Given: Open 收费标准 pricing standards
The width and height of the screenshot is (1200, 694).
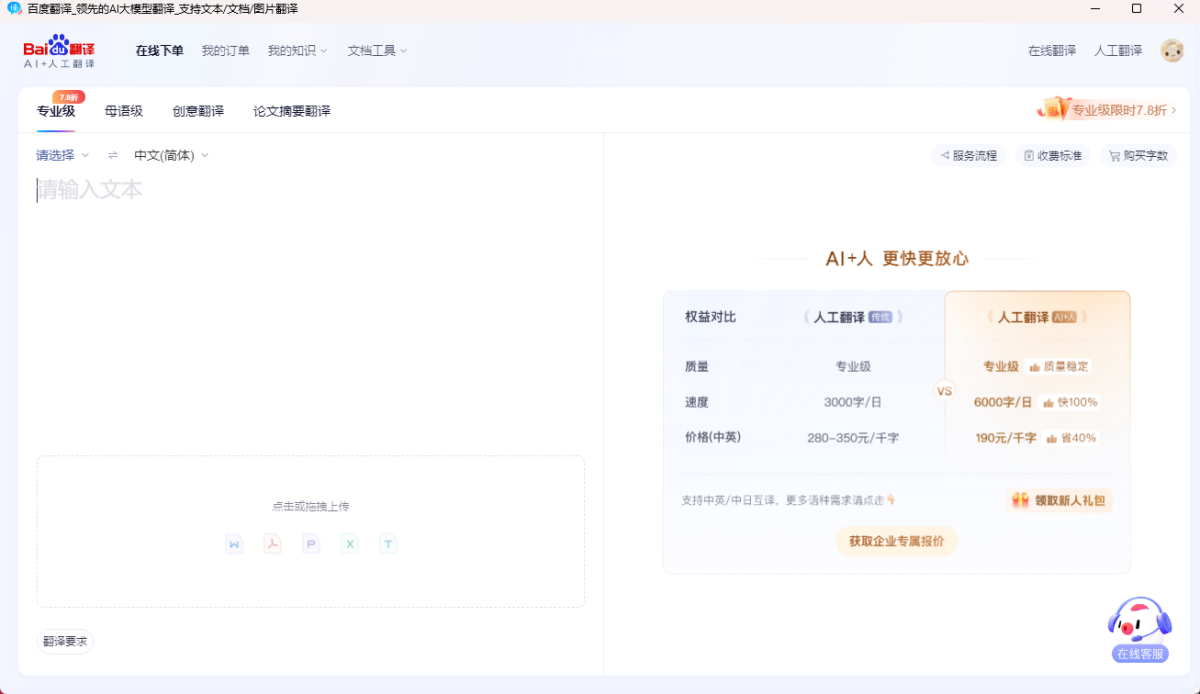Looking at the screenshot, I should click(1052, 155).
